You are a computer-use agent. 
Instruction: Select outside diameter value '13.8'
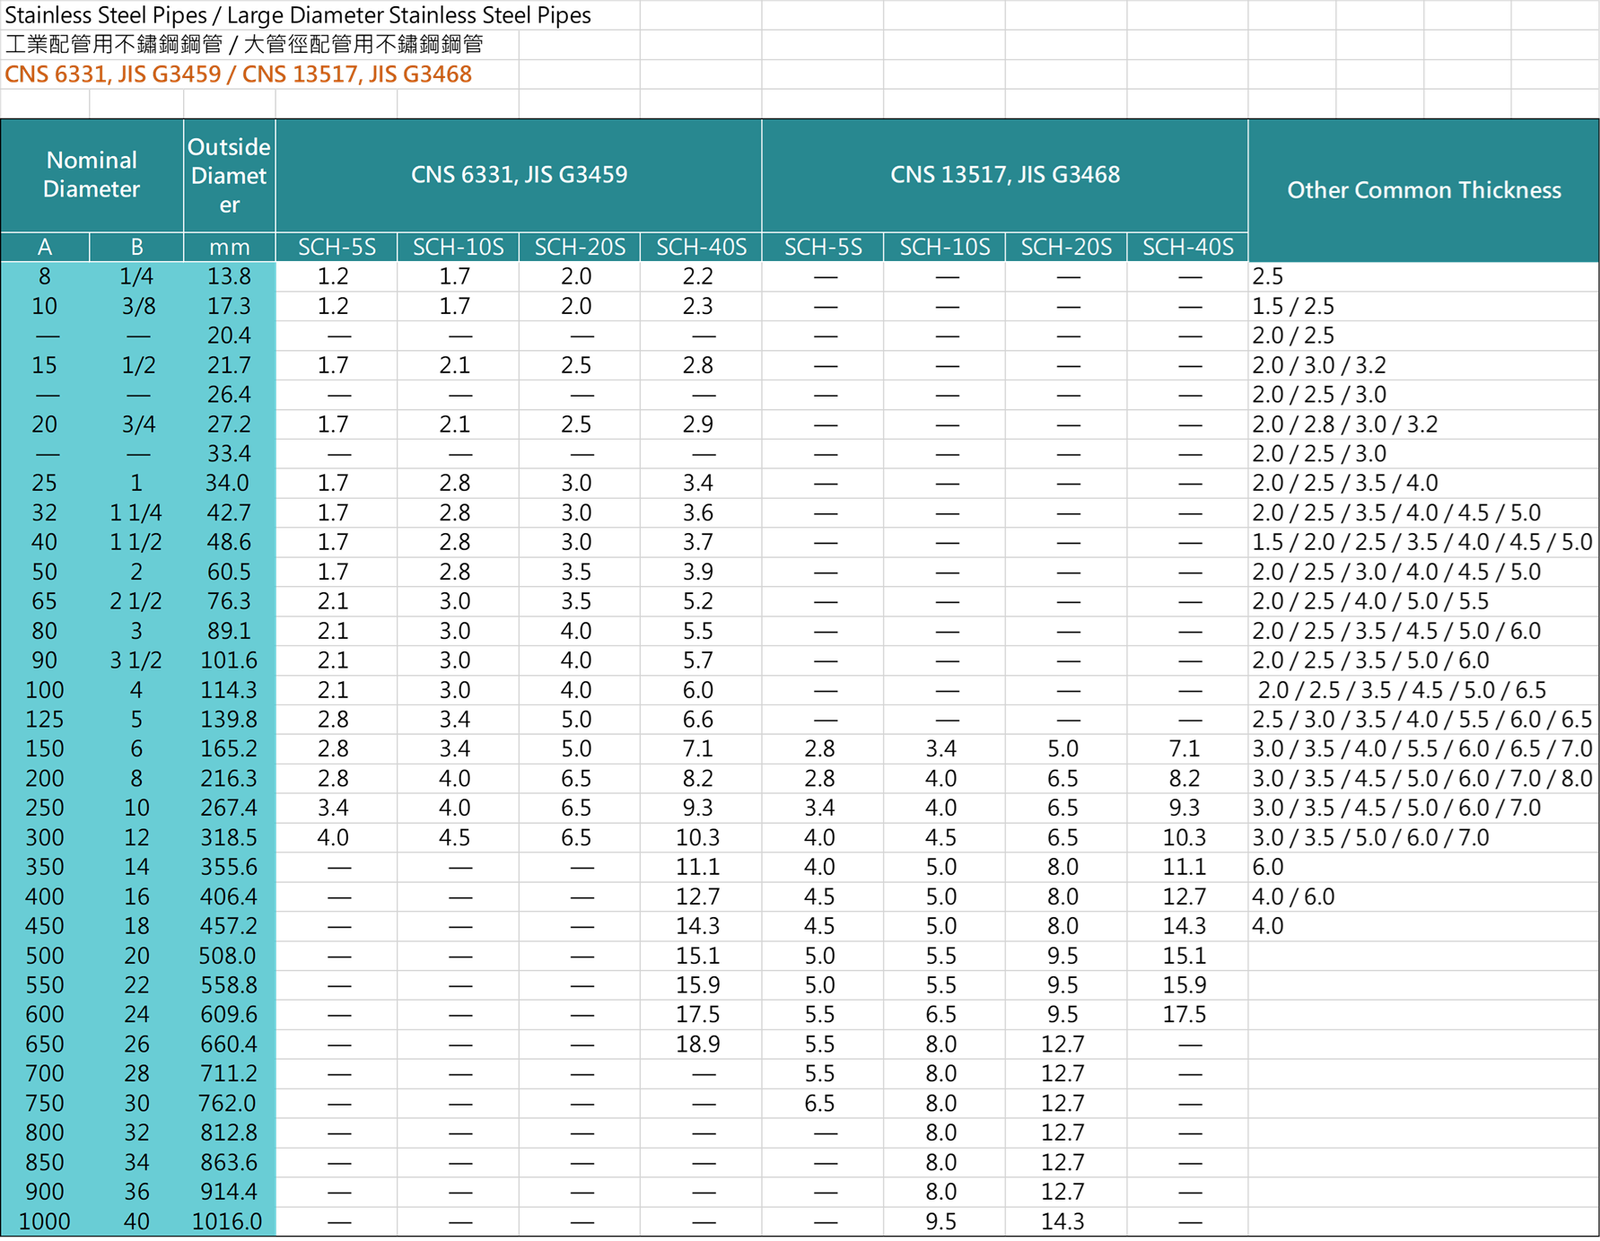coord(229,277)
